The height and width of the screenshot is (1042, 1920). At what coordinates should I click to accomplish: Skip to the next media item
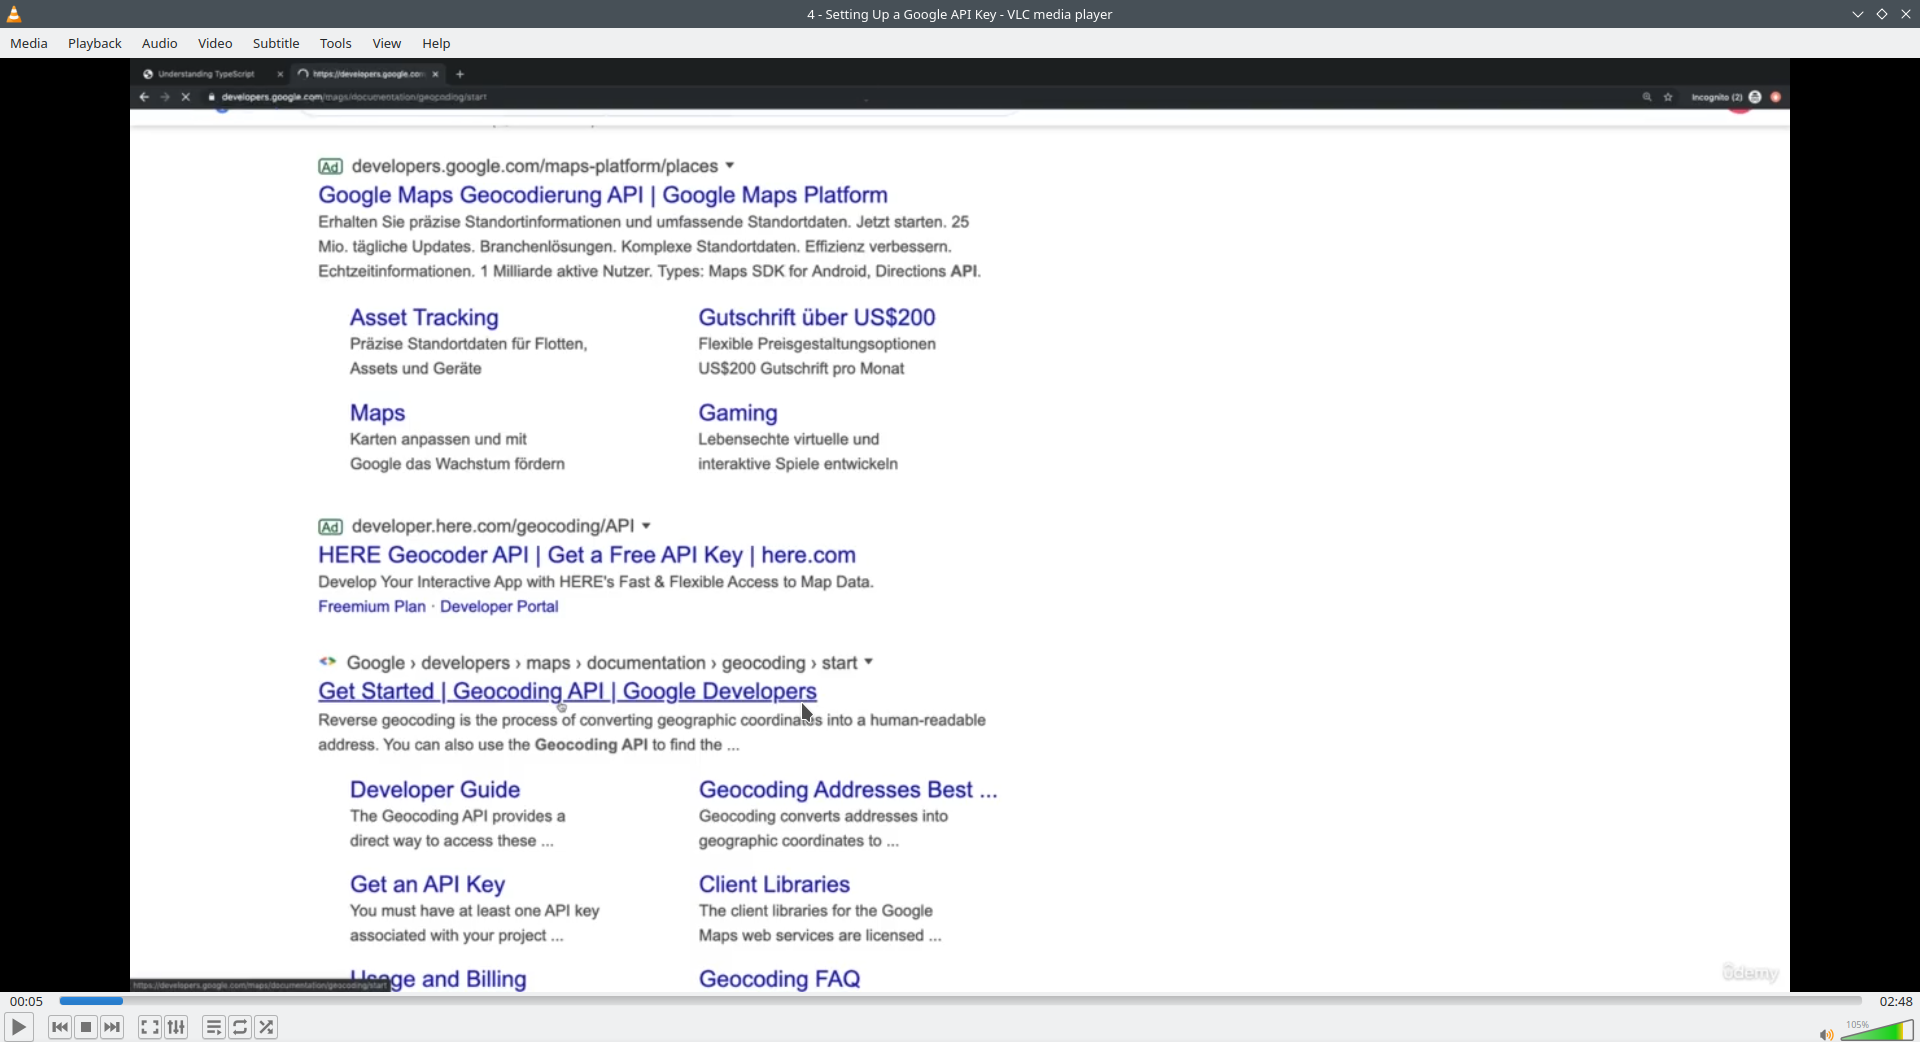tap(113, 1027)
